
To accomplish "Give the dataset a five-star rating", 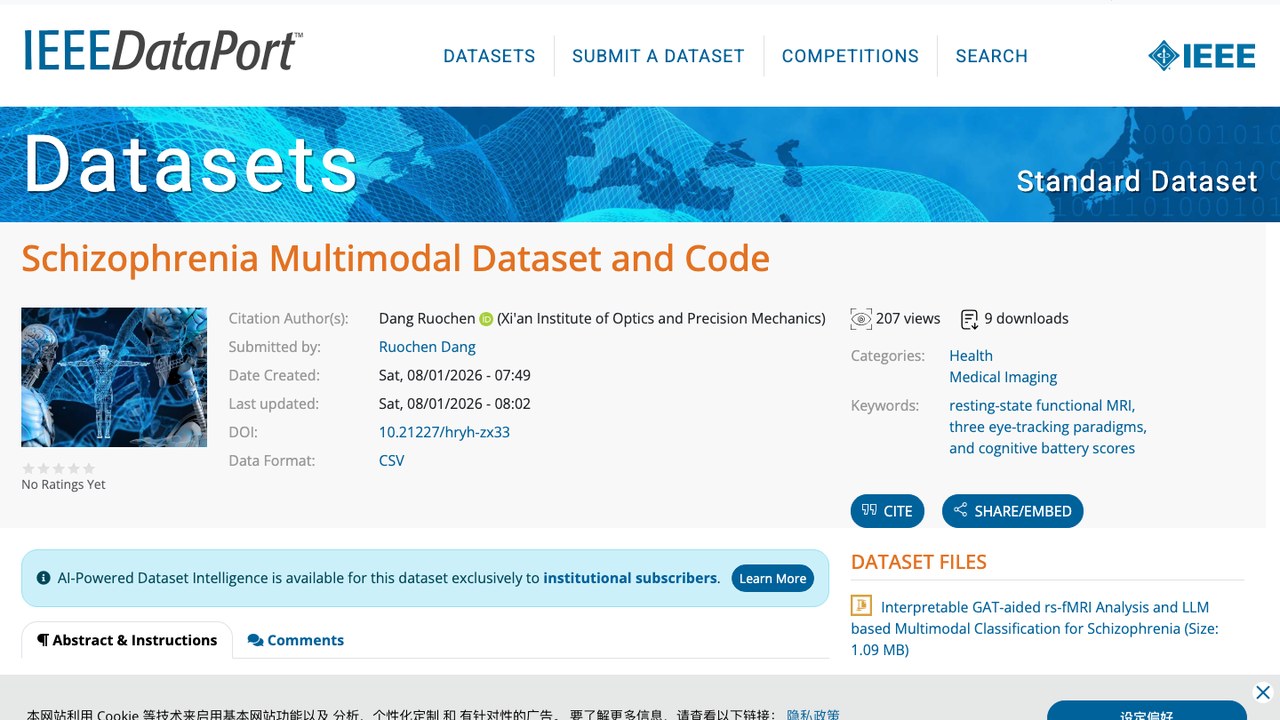I will 89,468.
